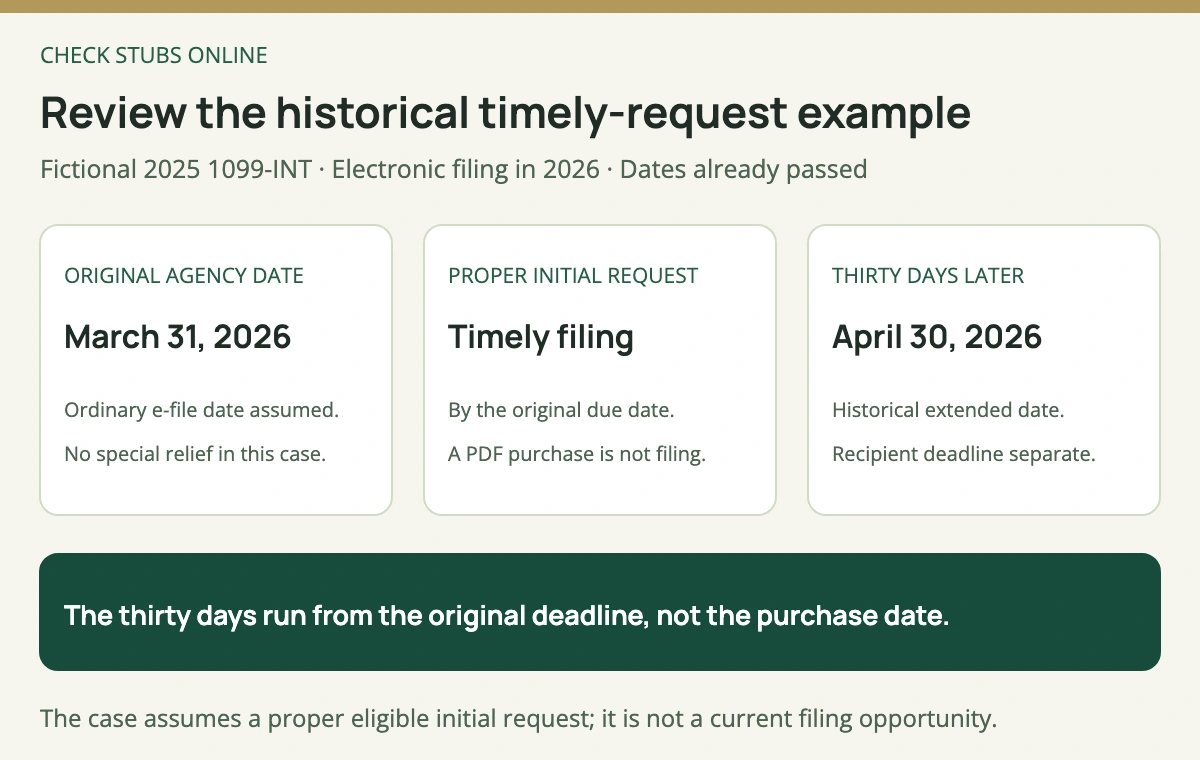Viewport: 1200px width, 760px height.
Task: Click the 'March 31, 2026' date
Action: tap(177, 337)
